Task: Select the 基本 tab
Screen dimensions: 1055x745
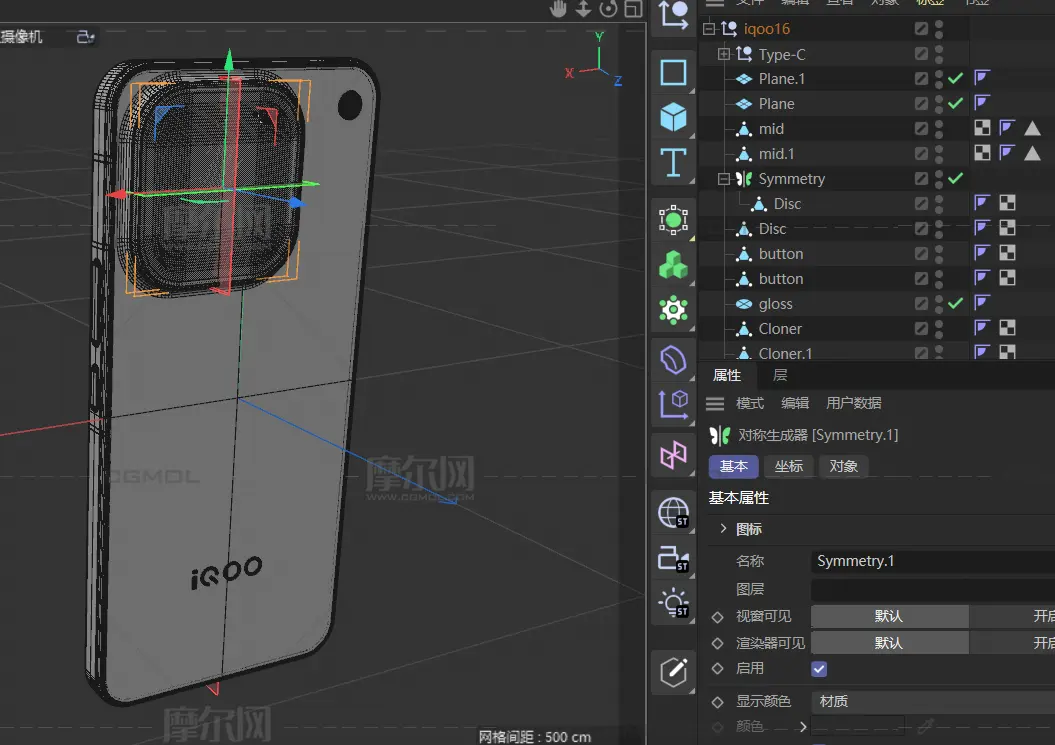Action: (x=733, y=466)
